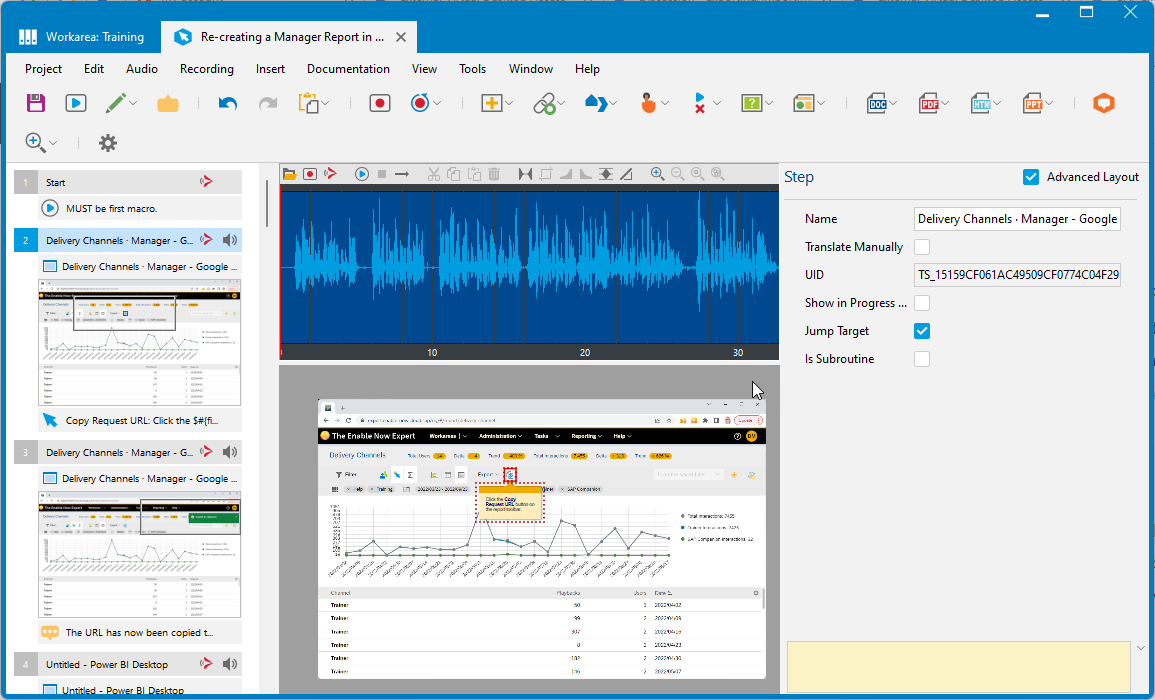Expand the magnifier zoom dropdown arrow
The height and width of the screenshot is (700, 1155).
(x=54, y=143)
